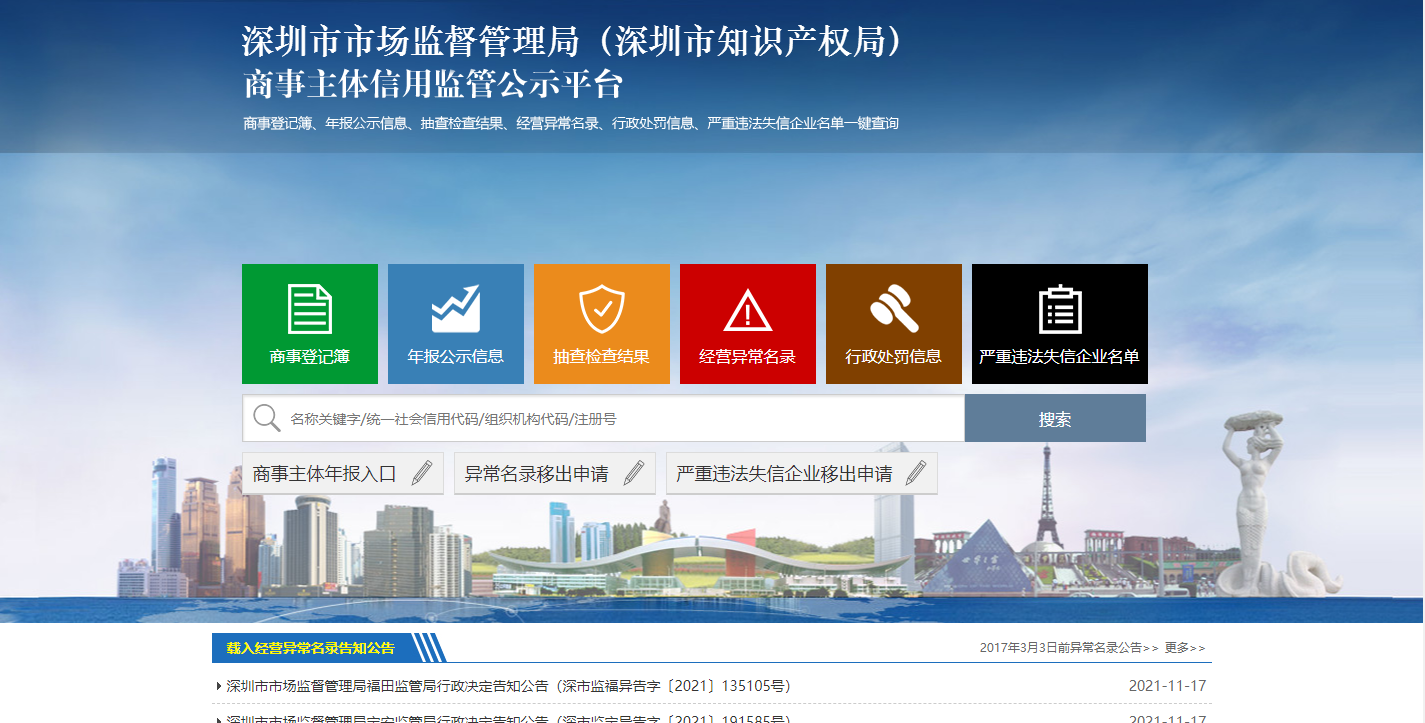Click the magnifier icon in the search bar
The image size is (1425, 723).
tap(265, 417)
